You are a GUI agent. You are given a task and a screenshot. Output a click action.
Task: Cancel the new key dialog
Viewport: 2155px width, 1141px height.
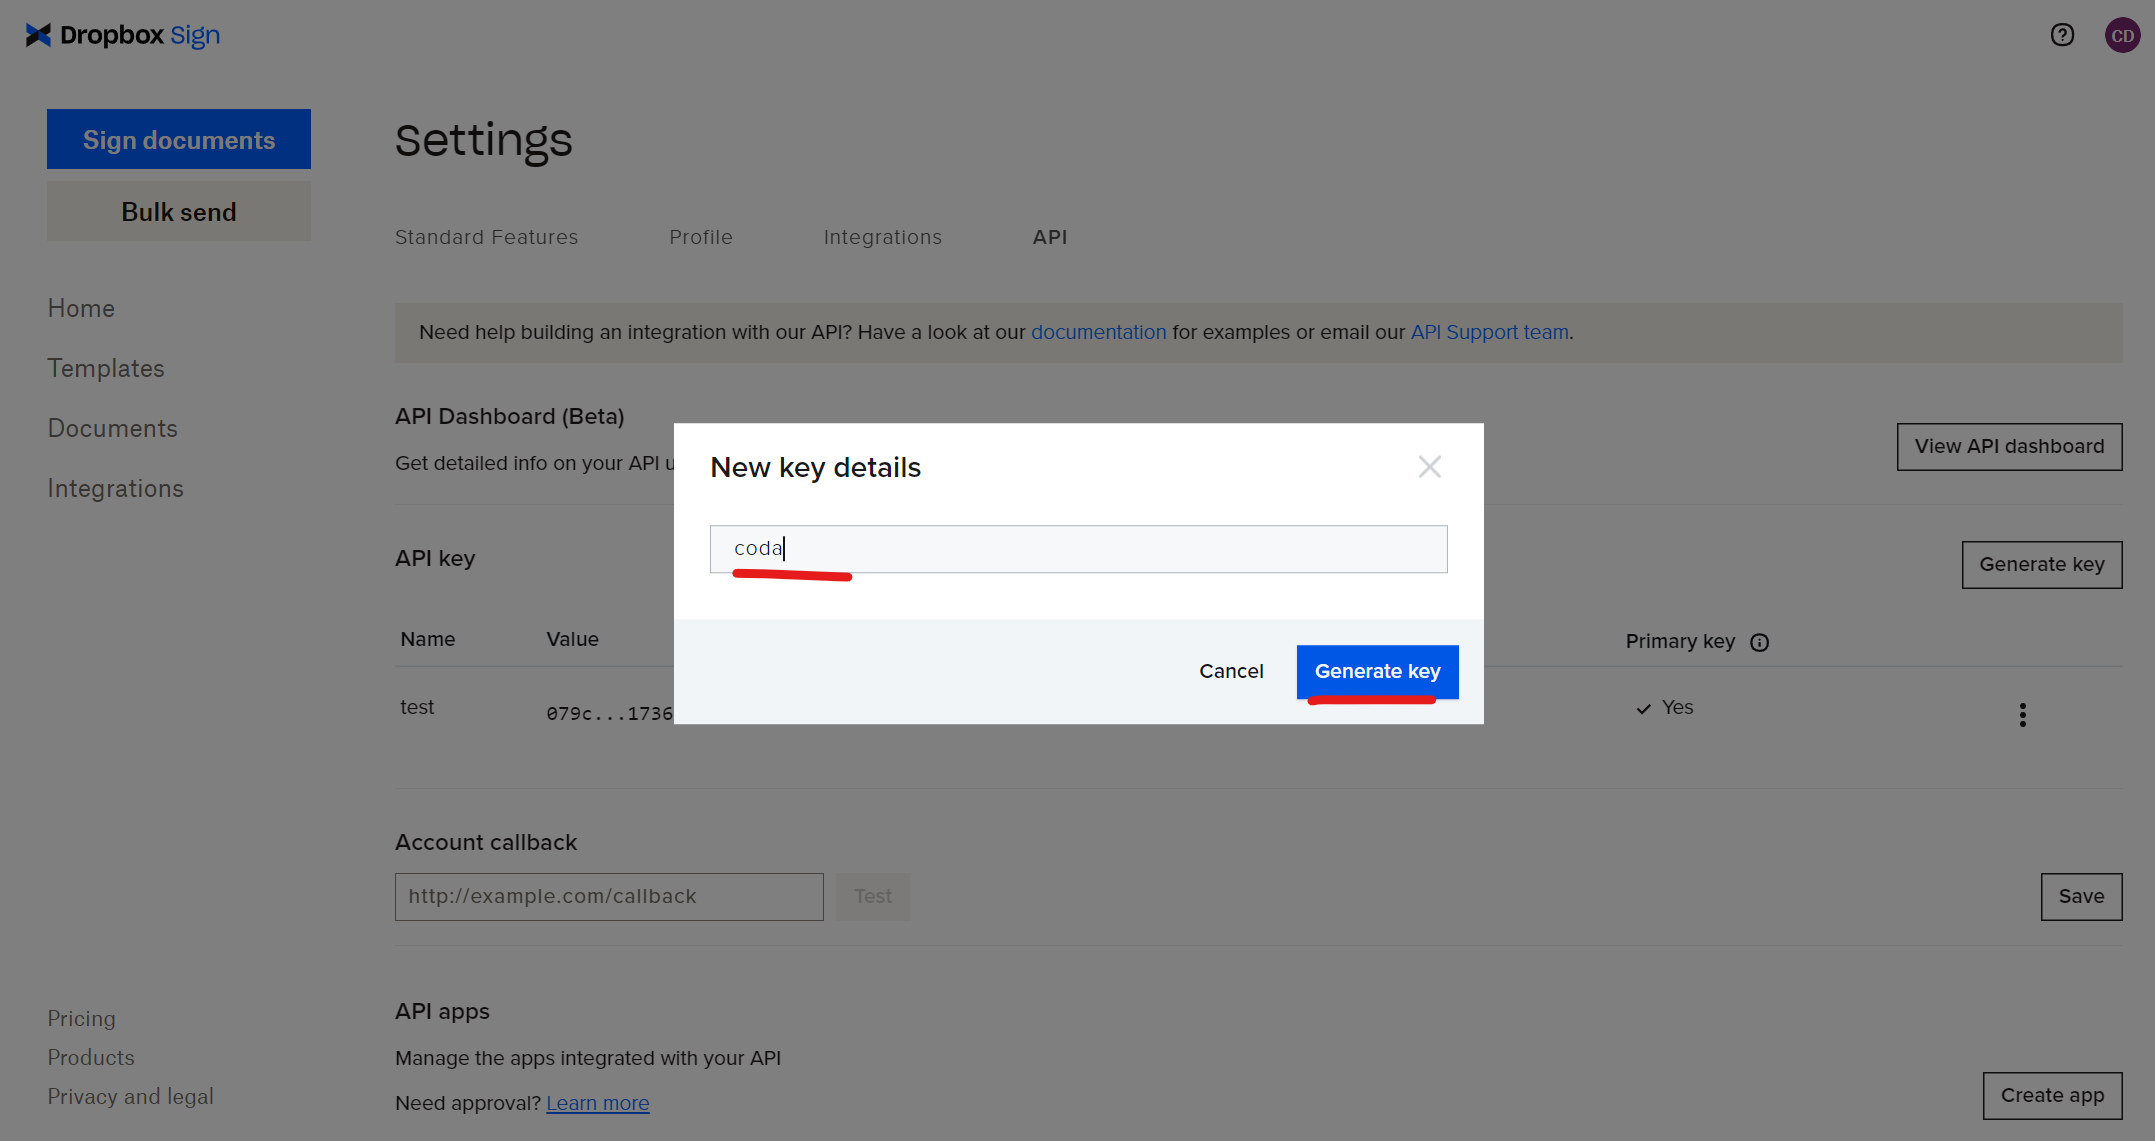[x=1231, y=671]
